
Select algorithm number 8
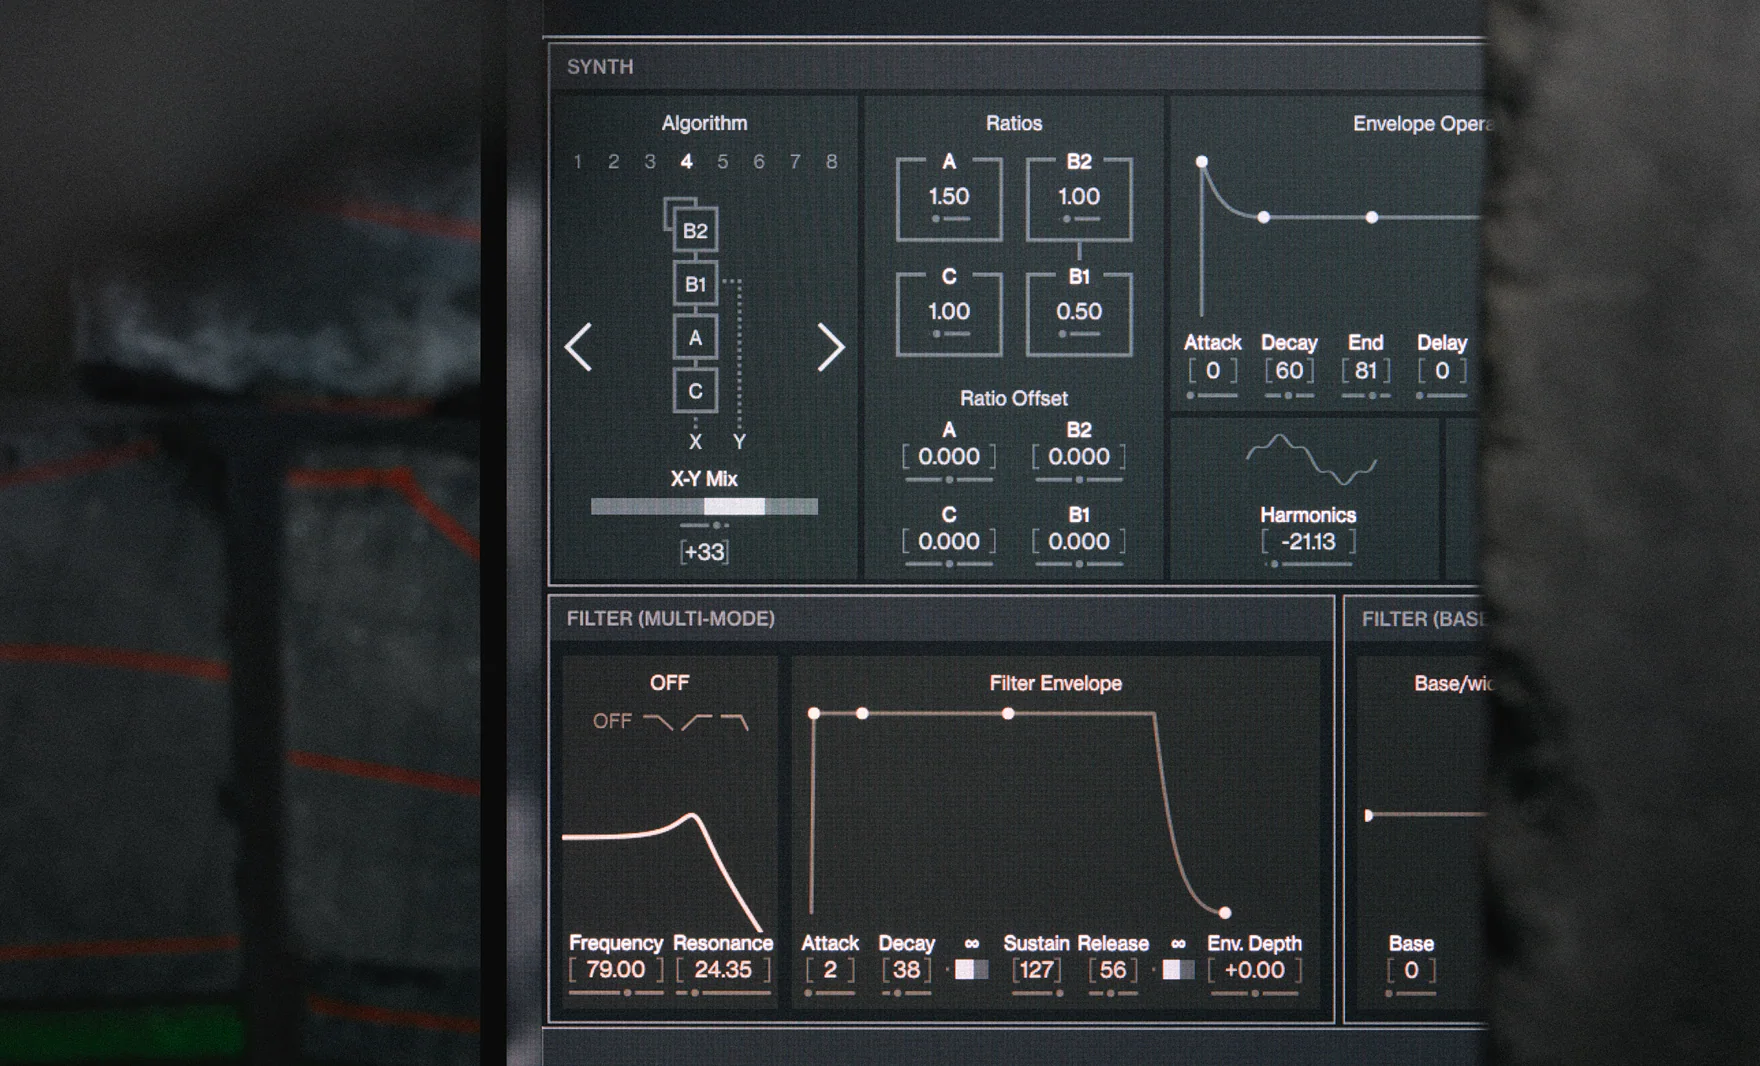tap(832, 162)
